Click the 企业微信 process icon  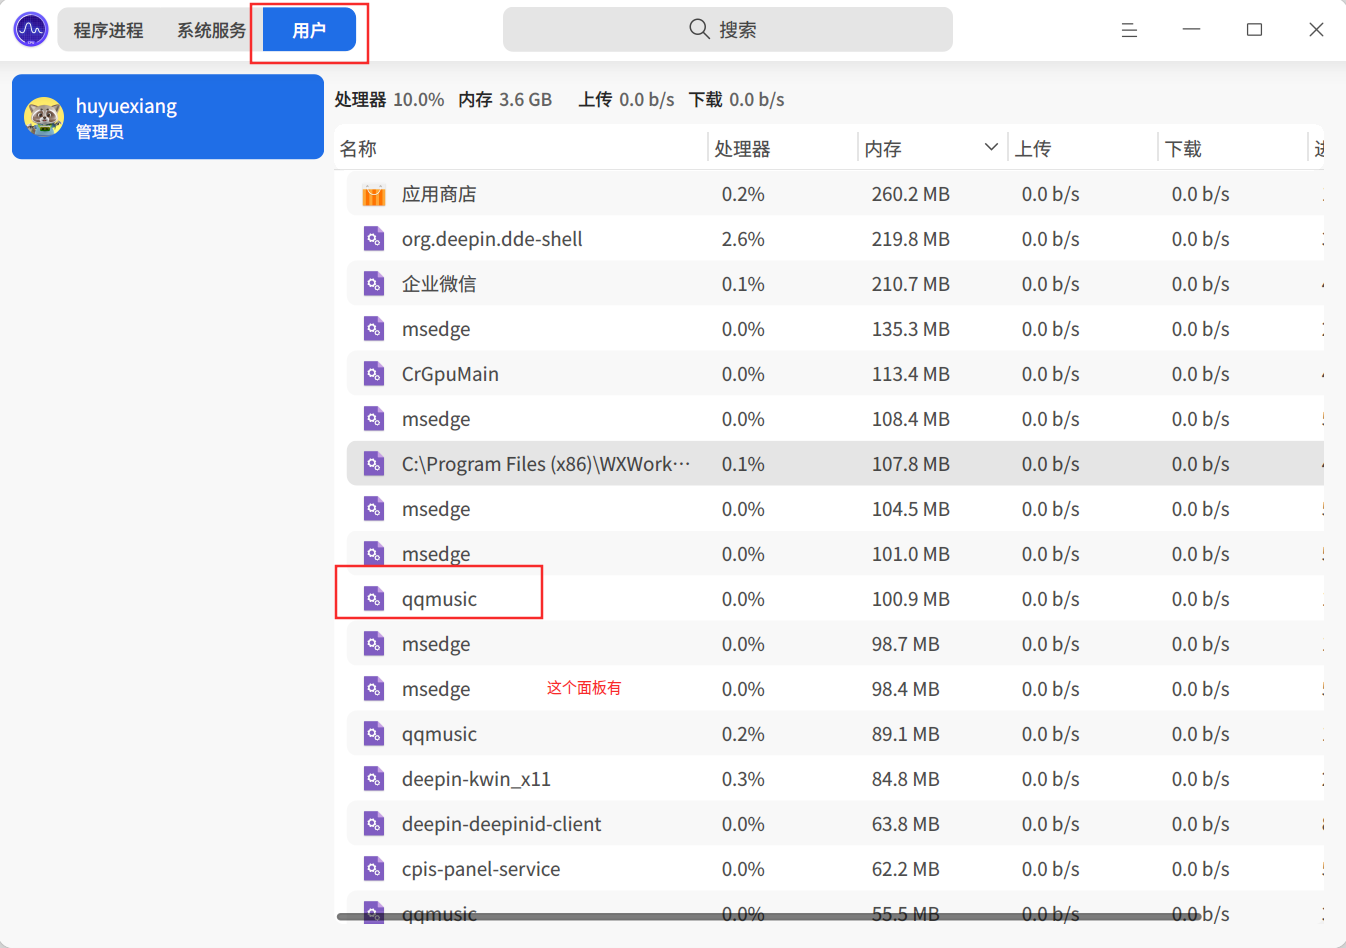[374, 284]
